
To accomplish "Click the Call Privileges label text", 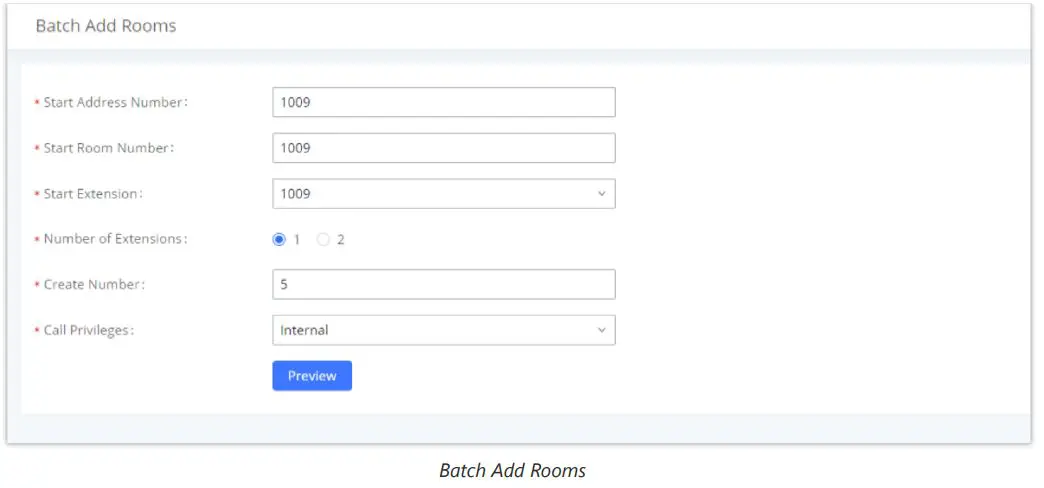I will (x=88, y=330).
